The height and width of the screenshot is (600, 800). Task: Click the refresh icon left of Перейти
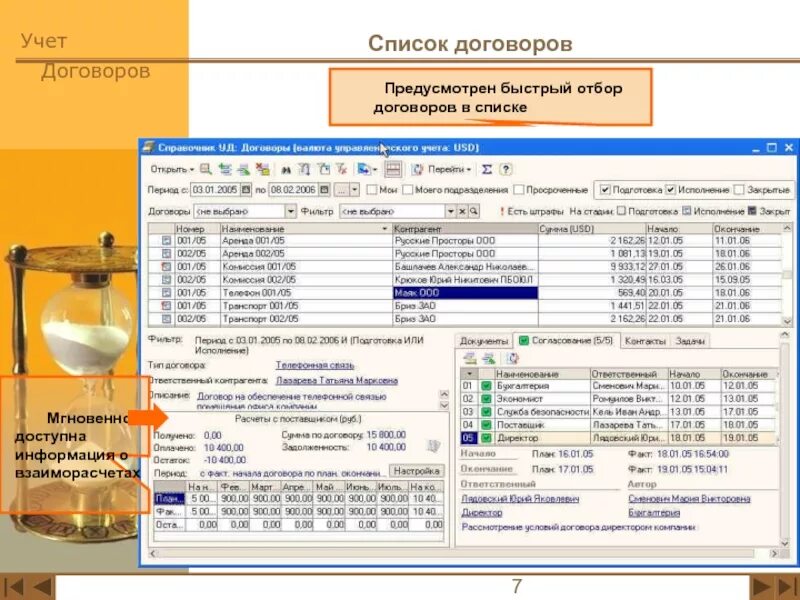tap(417, 169)
